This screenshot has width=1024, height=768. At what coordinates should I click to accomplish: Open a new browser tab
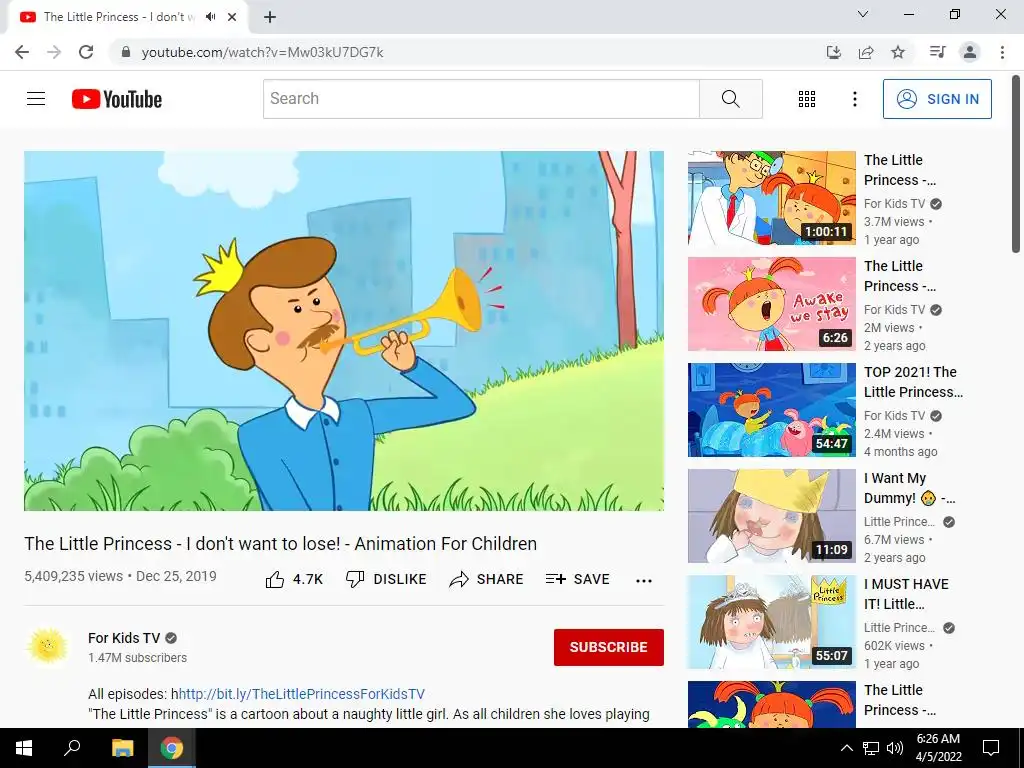pos(270,17)
